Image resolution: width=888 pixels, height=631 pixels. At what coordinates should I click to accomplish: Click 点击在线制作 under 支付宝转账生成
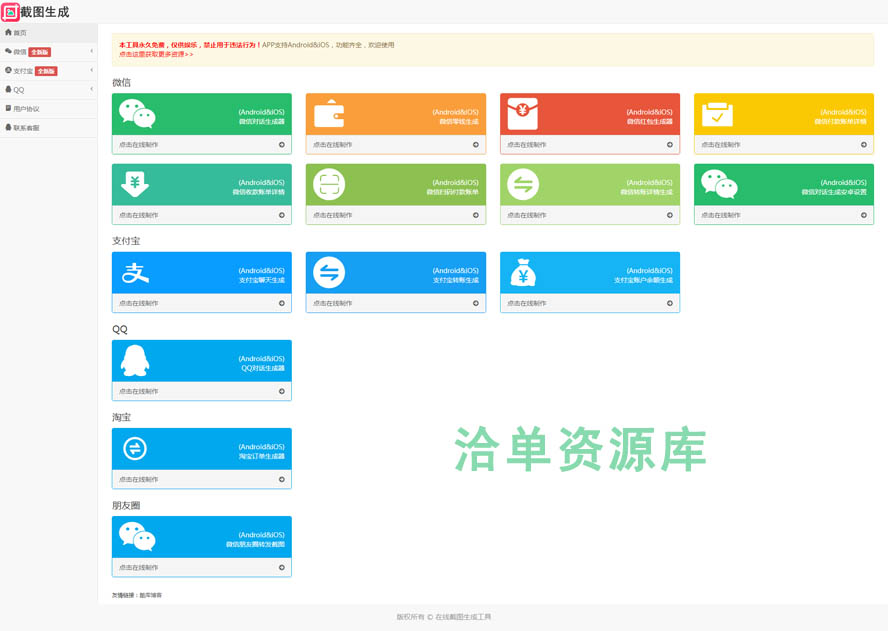point(332,303)
